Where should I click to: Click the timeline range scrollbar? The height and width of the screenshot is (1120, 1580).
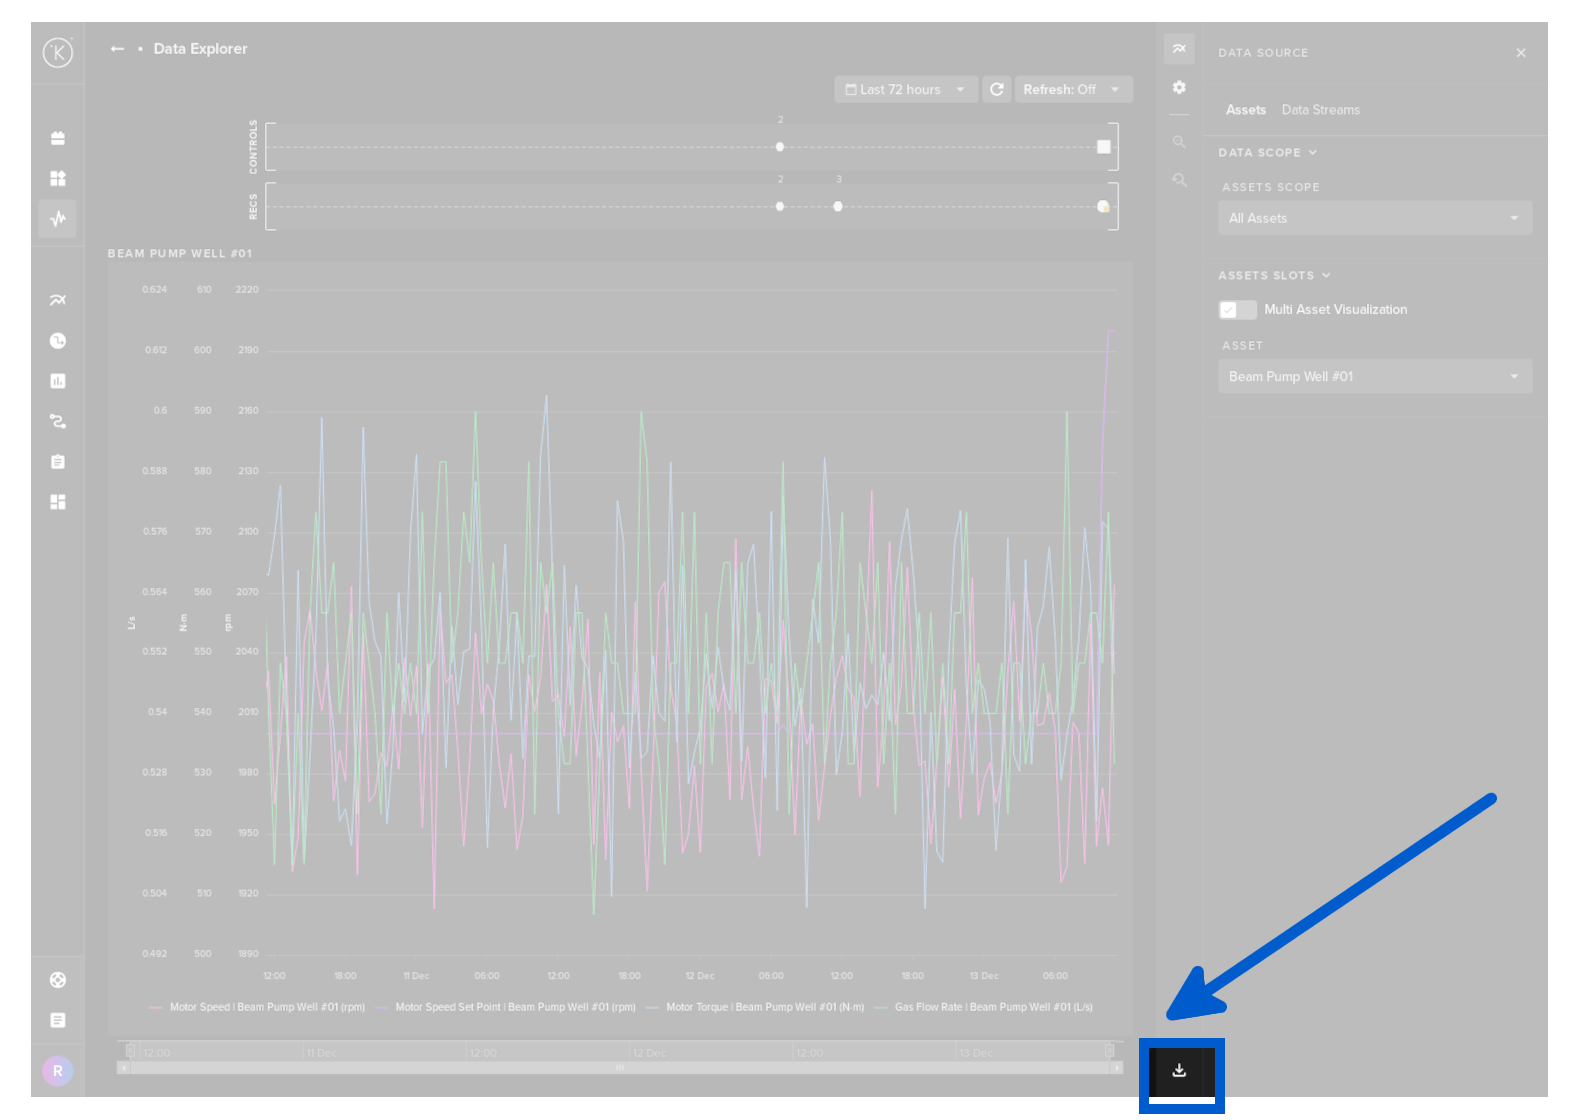pos(620,1068)
